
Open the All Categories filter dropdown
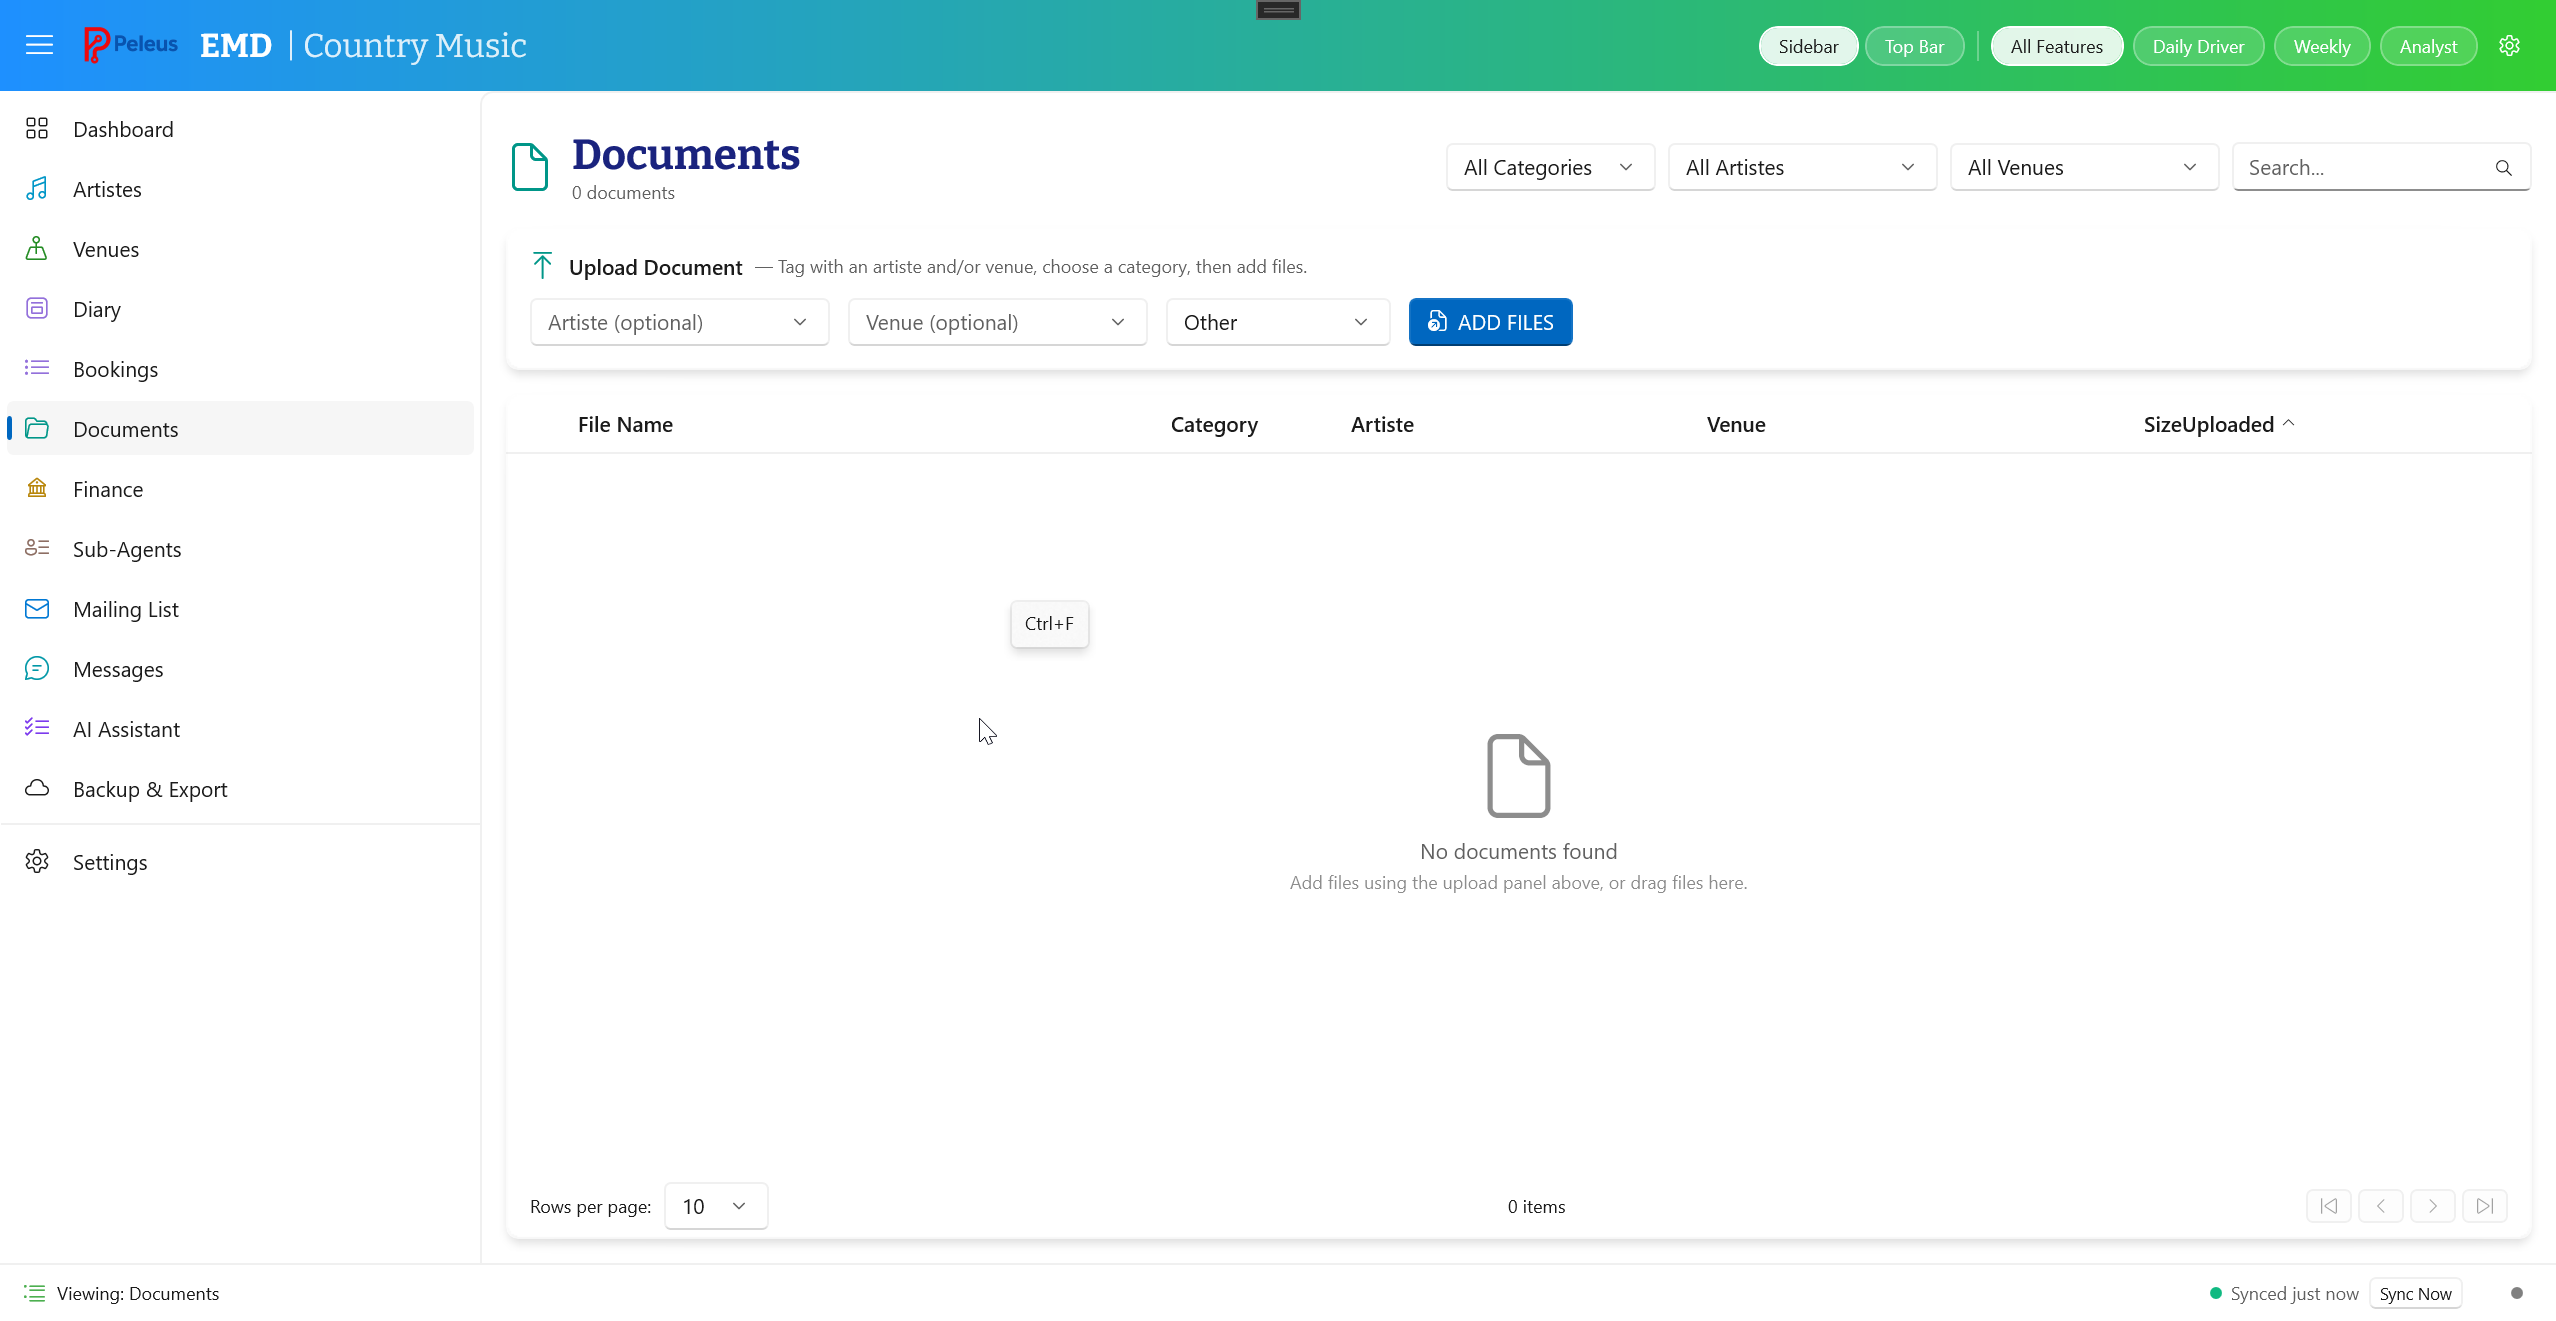[1548, 167]
